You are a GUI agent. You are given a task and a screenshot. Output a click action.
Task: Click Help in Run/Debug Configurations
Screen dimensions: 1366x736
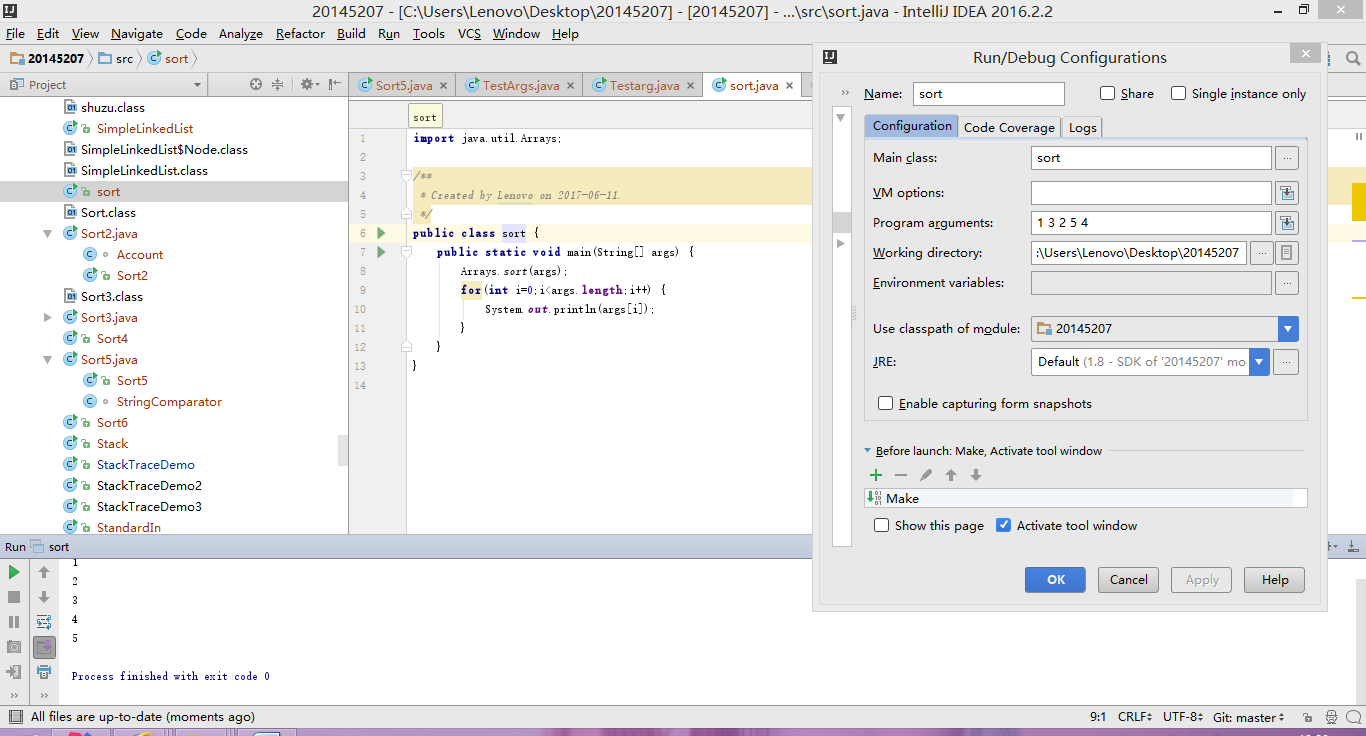(x=1275, y=580)
